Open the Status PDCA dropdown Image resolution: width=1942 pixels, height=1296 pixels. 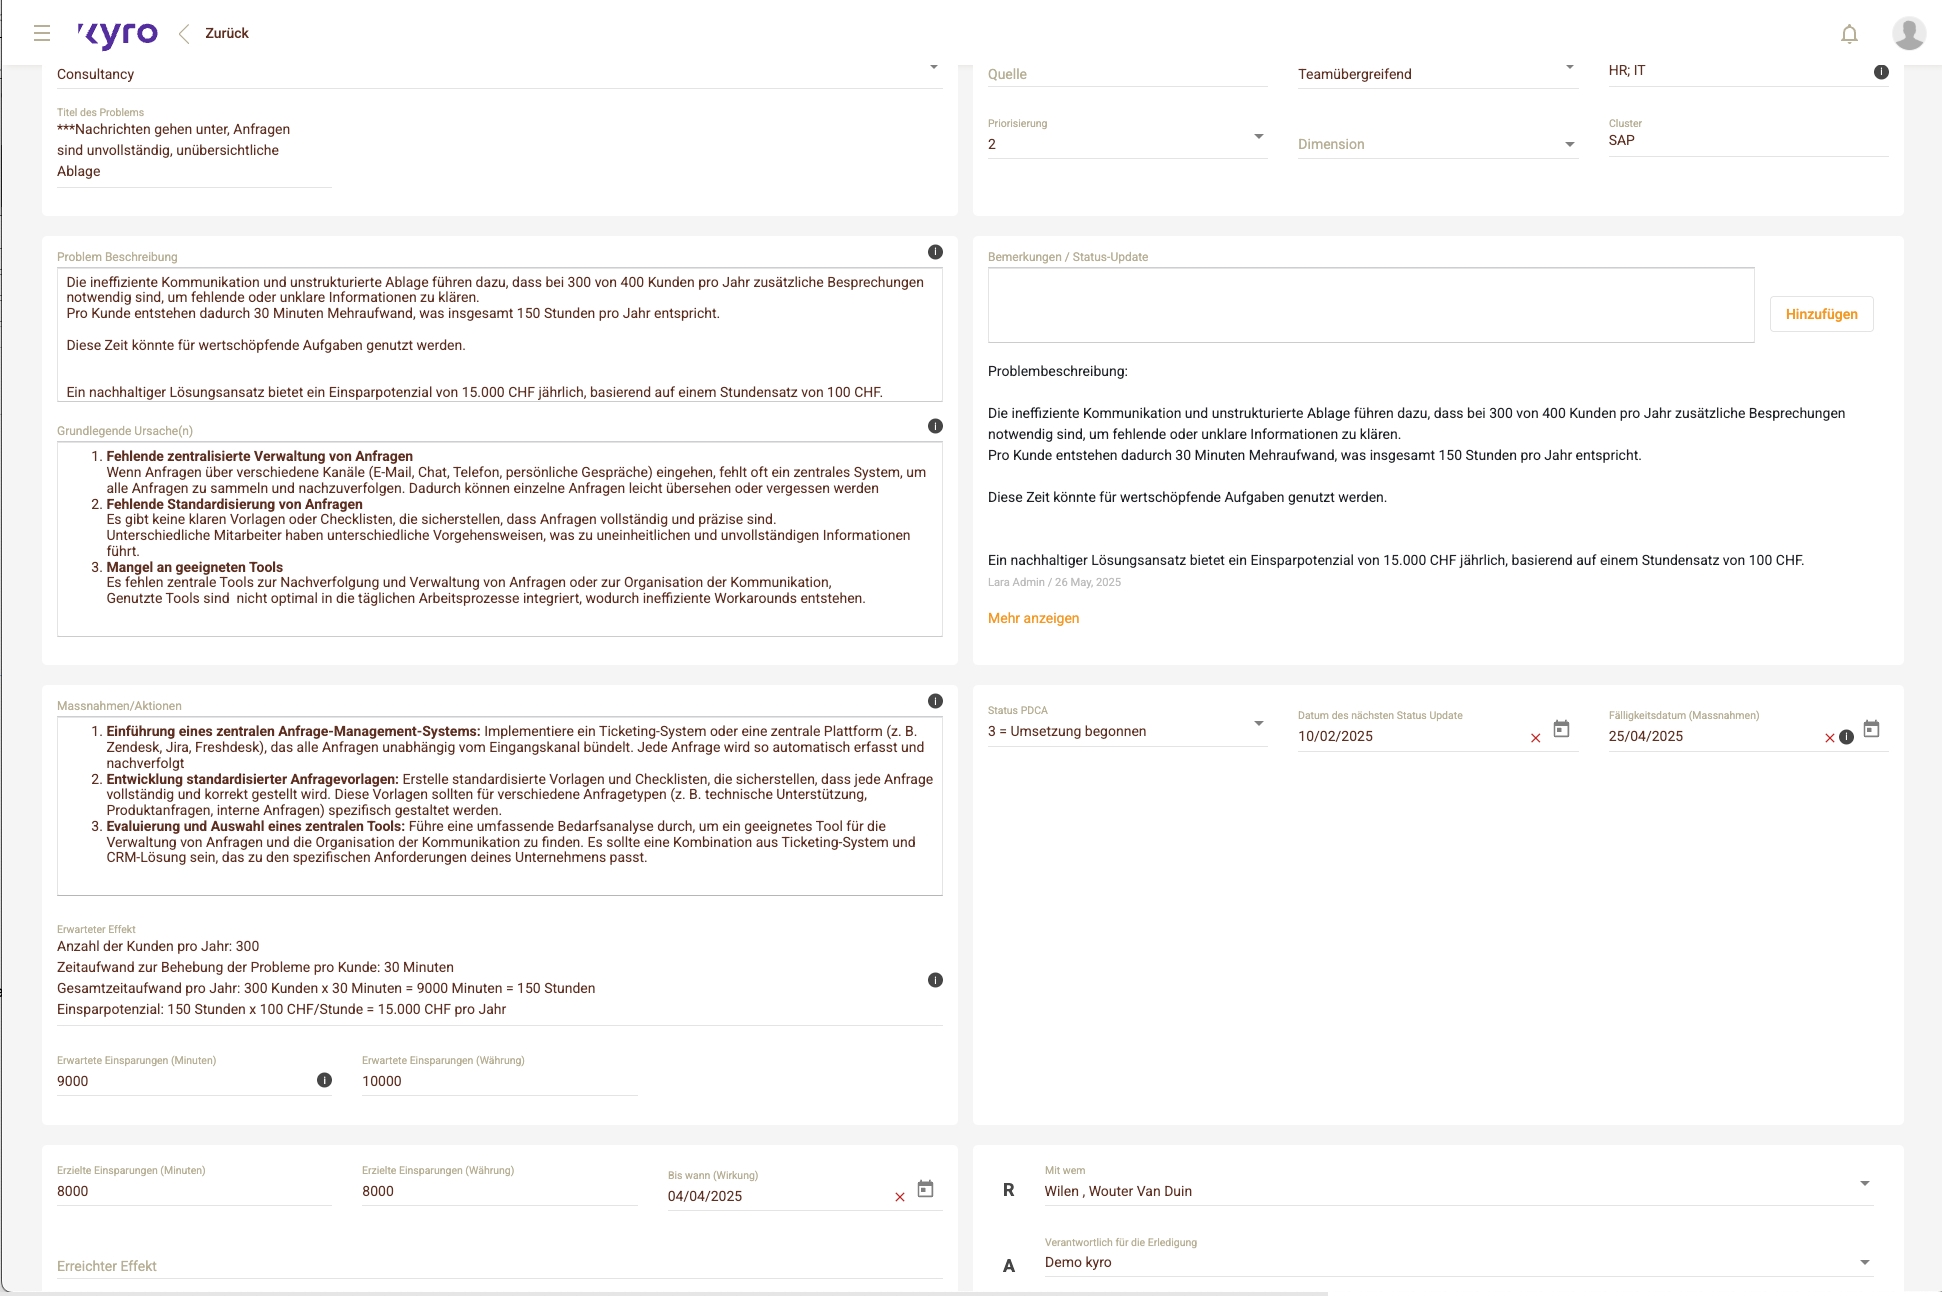click(x=1258, y=724)
